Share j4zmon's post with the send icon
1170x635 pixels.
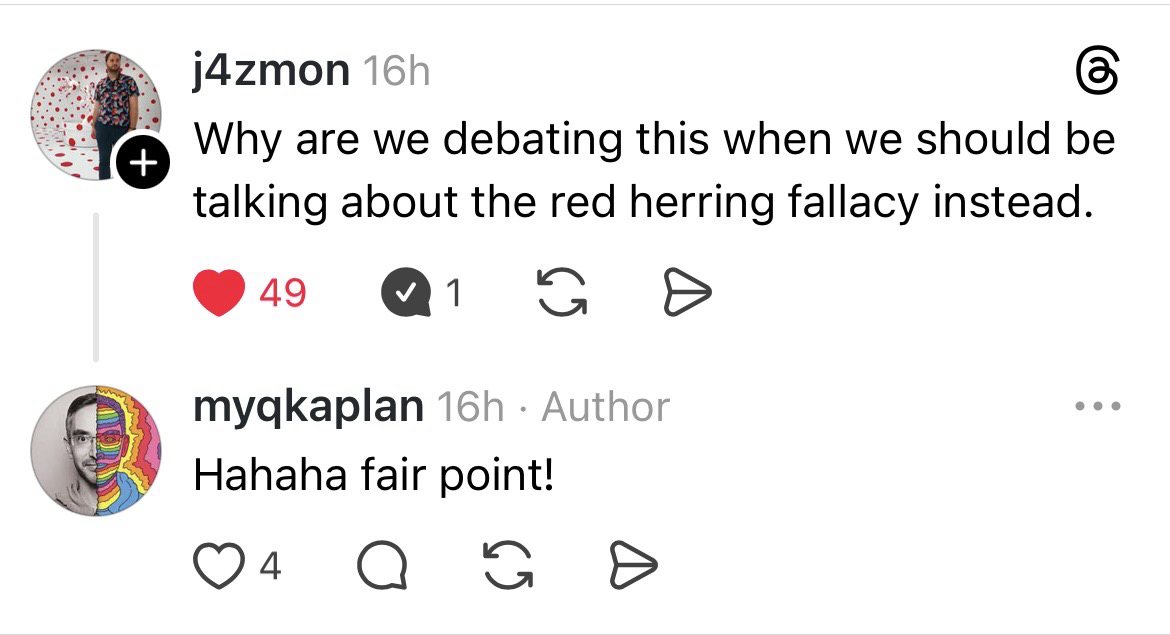click(x=688, y=293)
